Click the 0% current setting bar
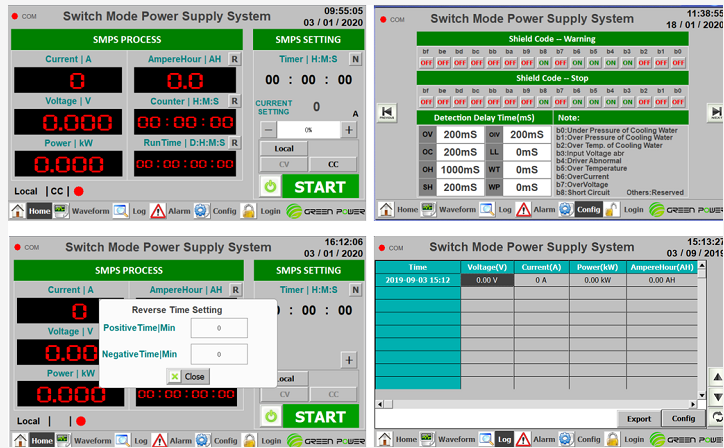Viewport: 724px width, 448px height. click(x=308, y=130)
